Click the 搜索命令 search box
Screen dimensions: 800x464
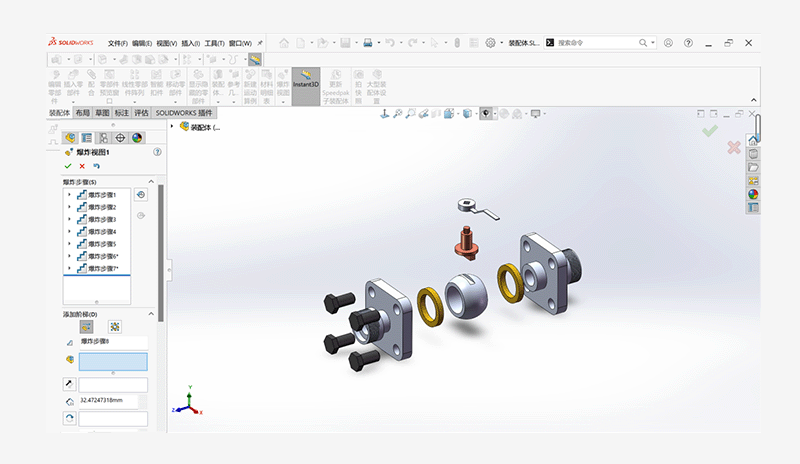pos(600,43)
